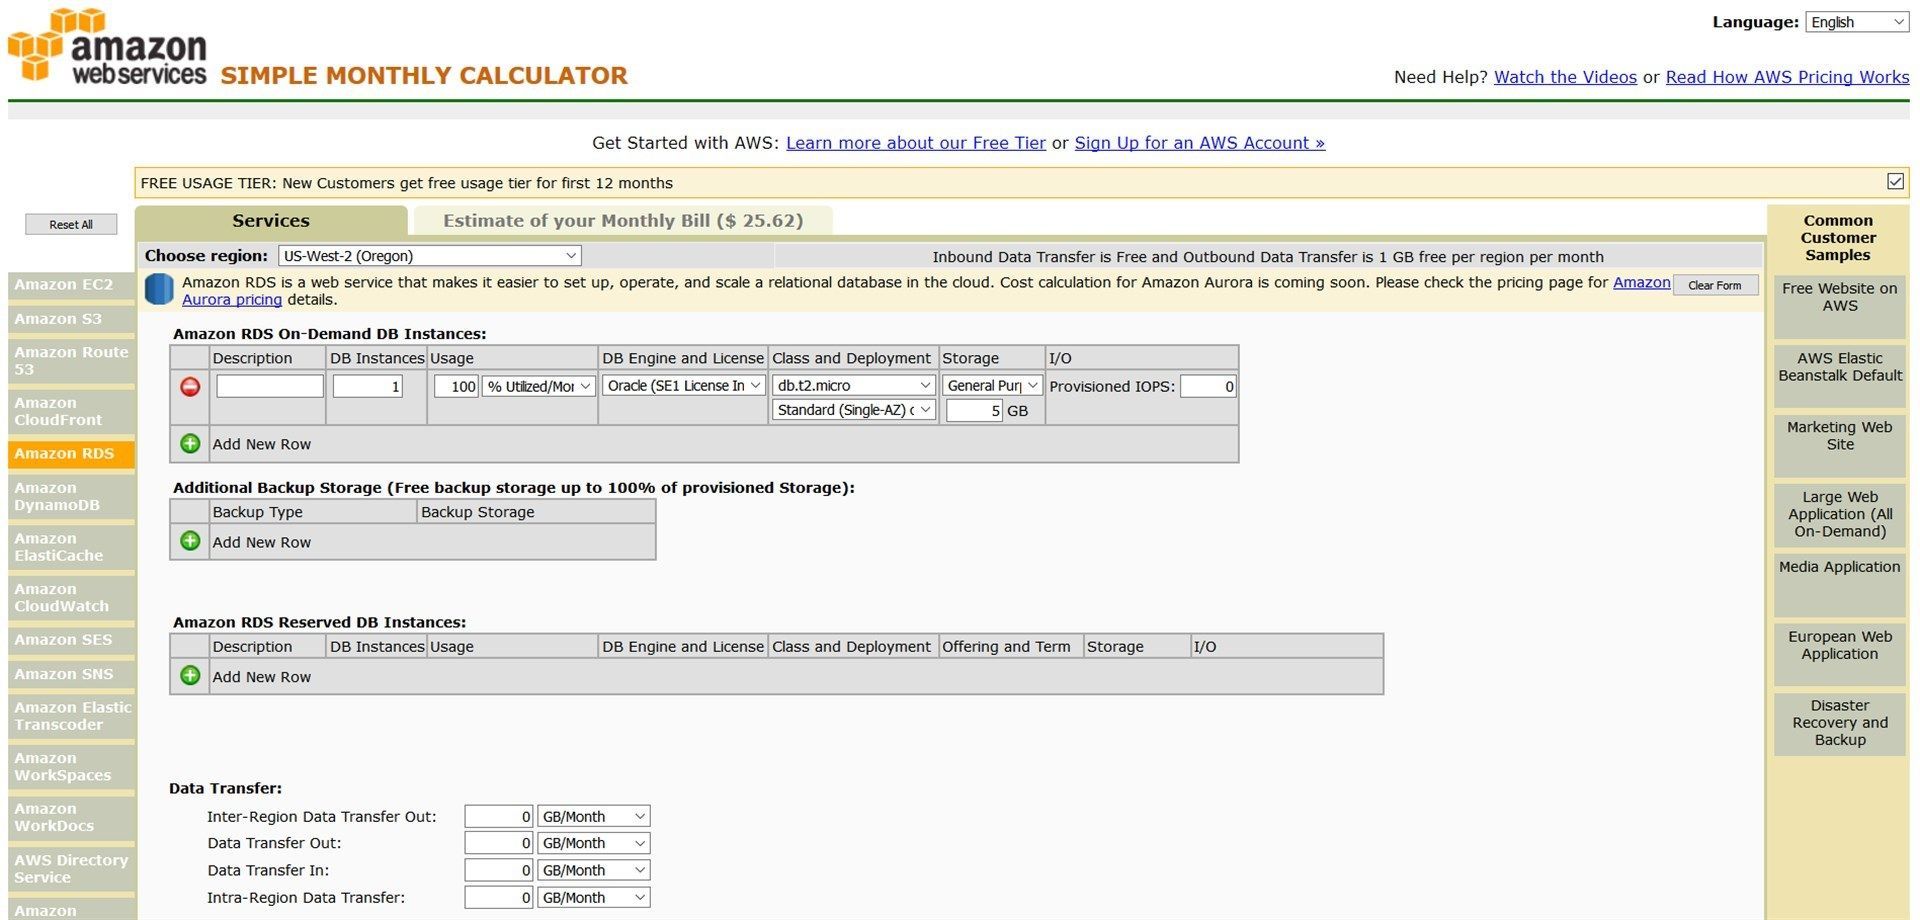Click the Clear Form button

tap(1715, 285)
